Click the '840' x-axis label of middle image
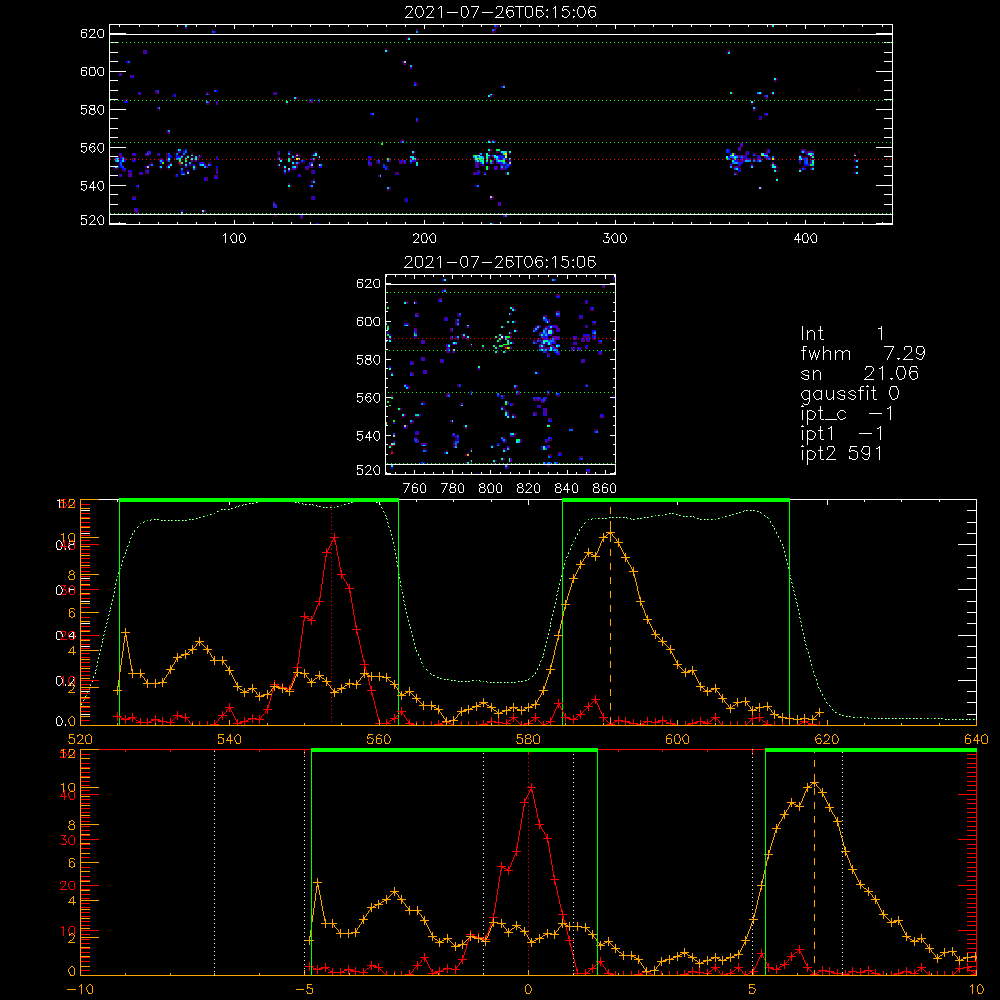The height and width of the screenshot is (1000, 1000). tap(566, 489)
